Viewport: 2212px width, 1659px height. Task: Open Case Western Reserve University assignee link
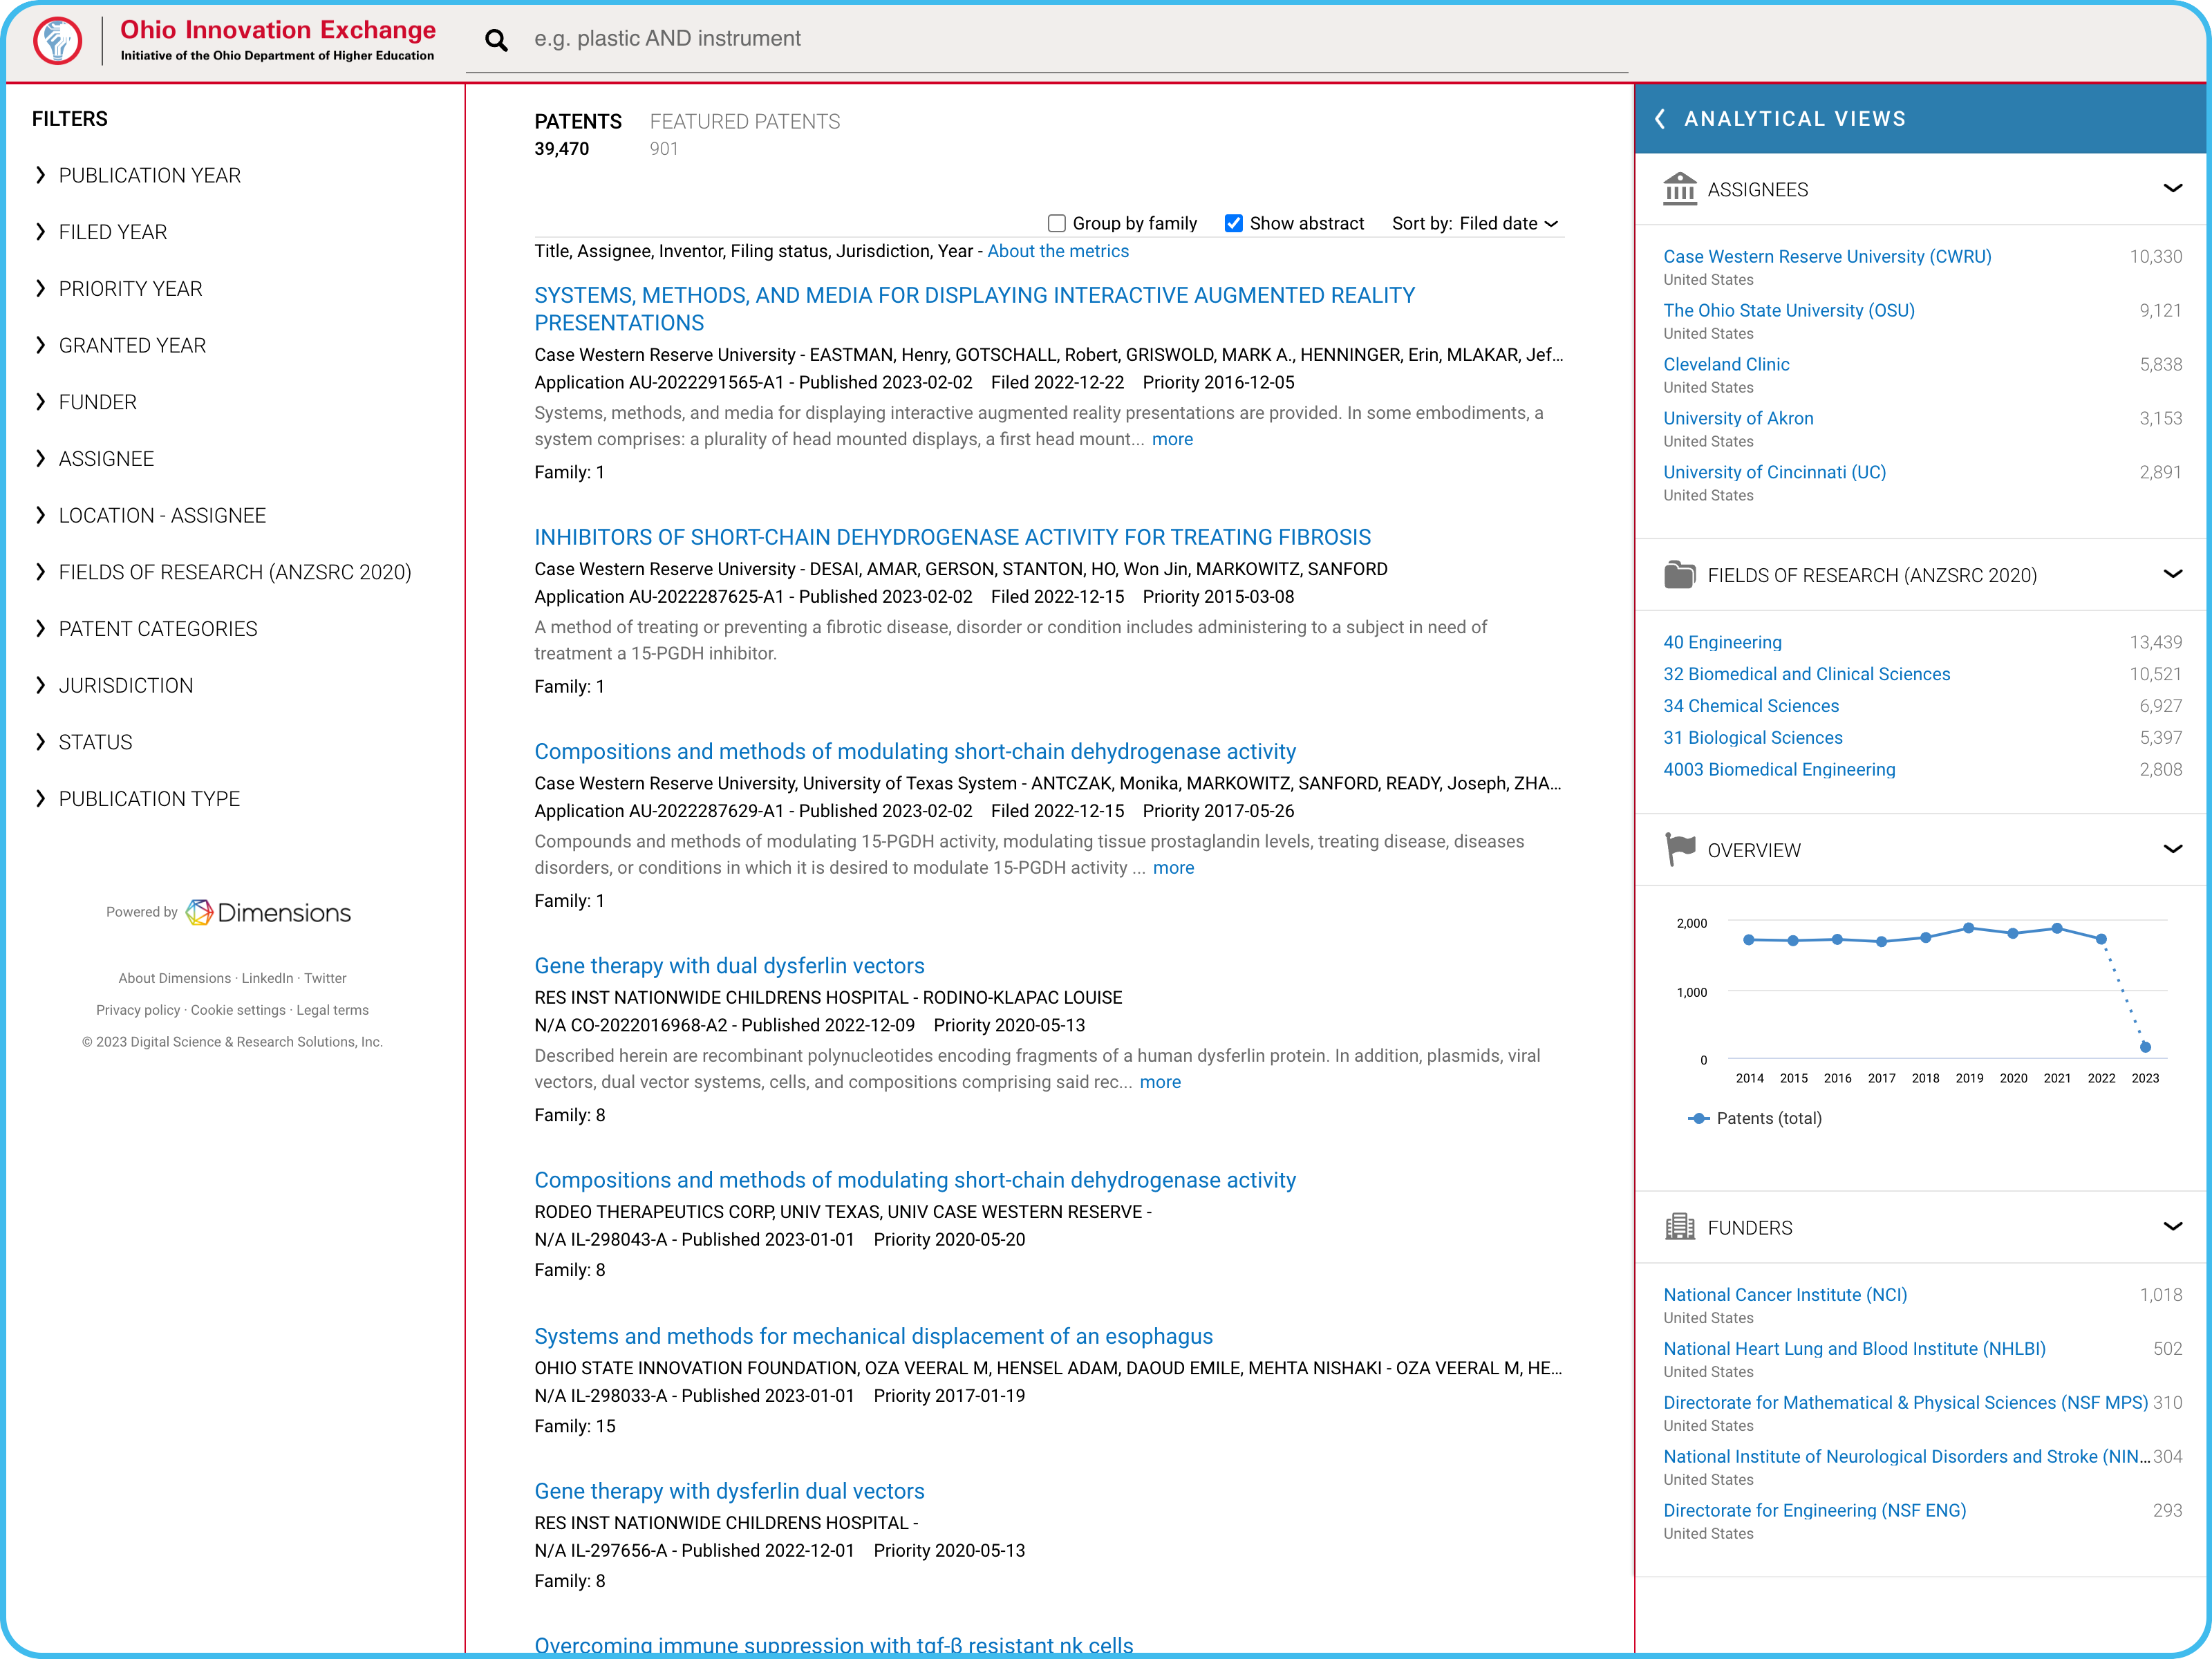pyautogui.click(x=1826, y=257)
